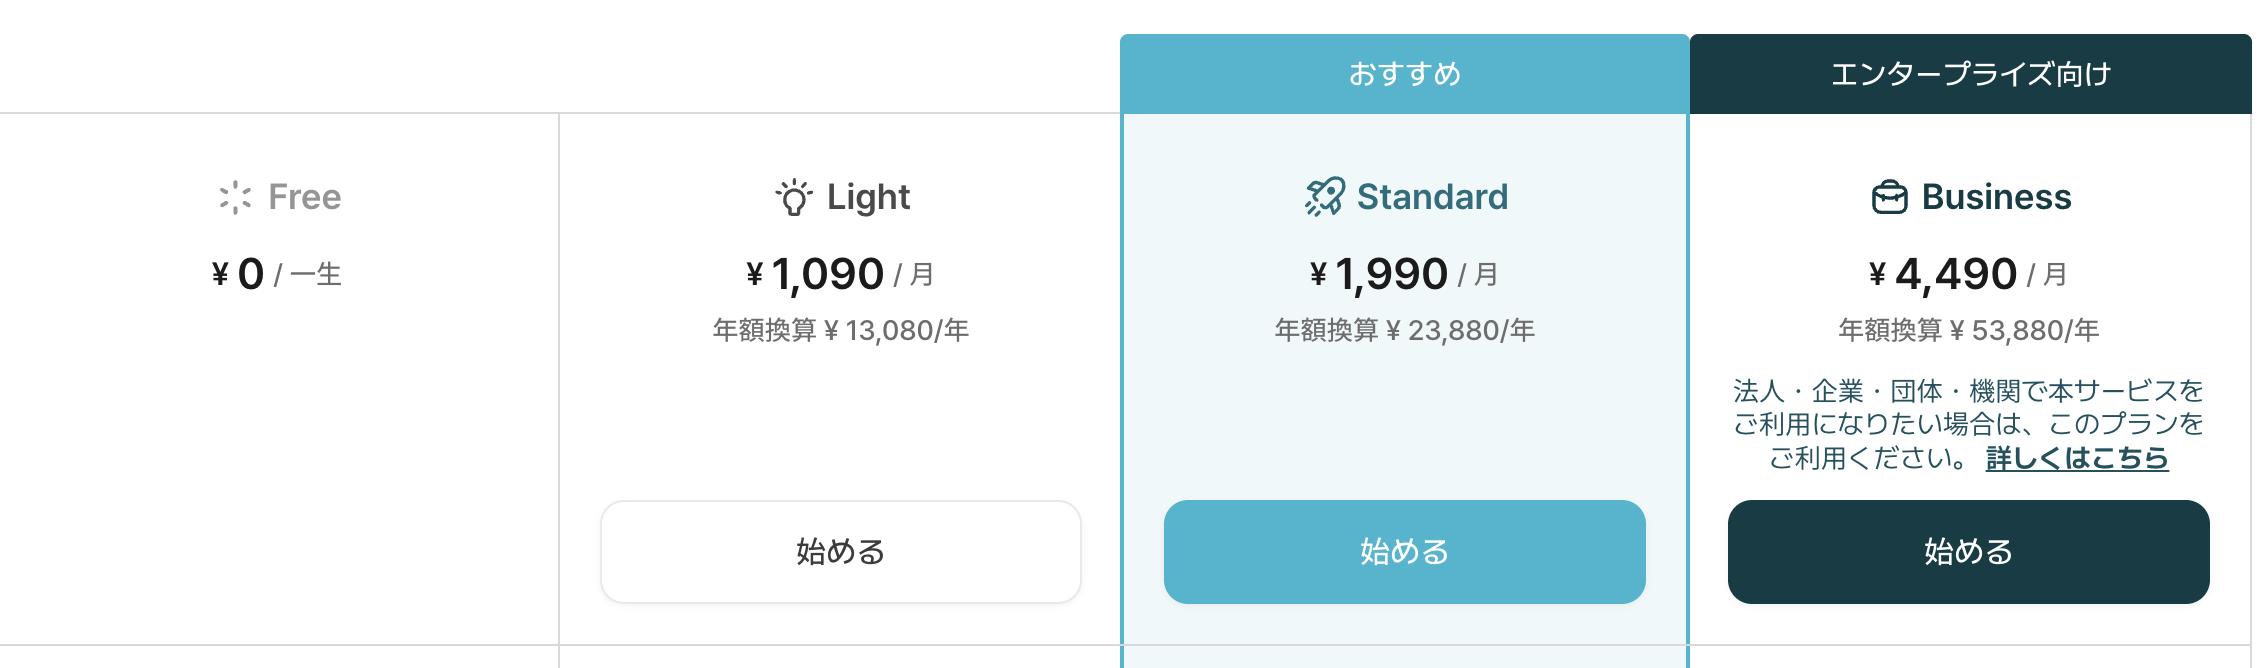Image resolution: width=2266 pixels, height=668 pixels.
Task: Select the おすすめ header banner
Action: point(1405,74)
